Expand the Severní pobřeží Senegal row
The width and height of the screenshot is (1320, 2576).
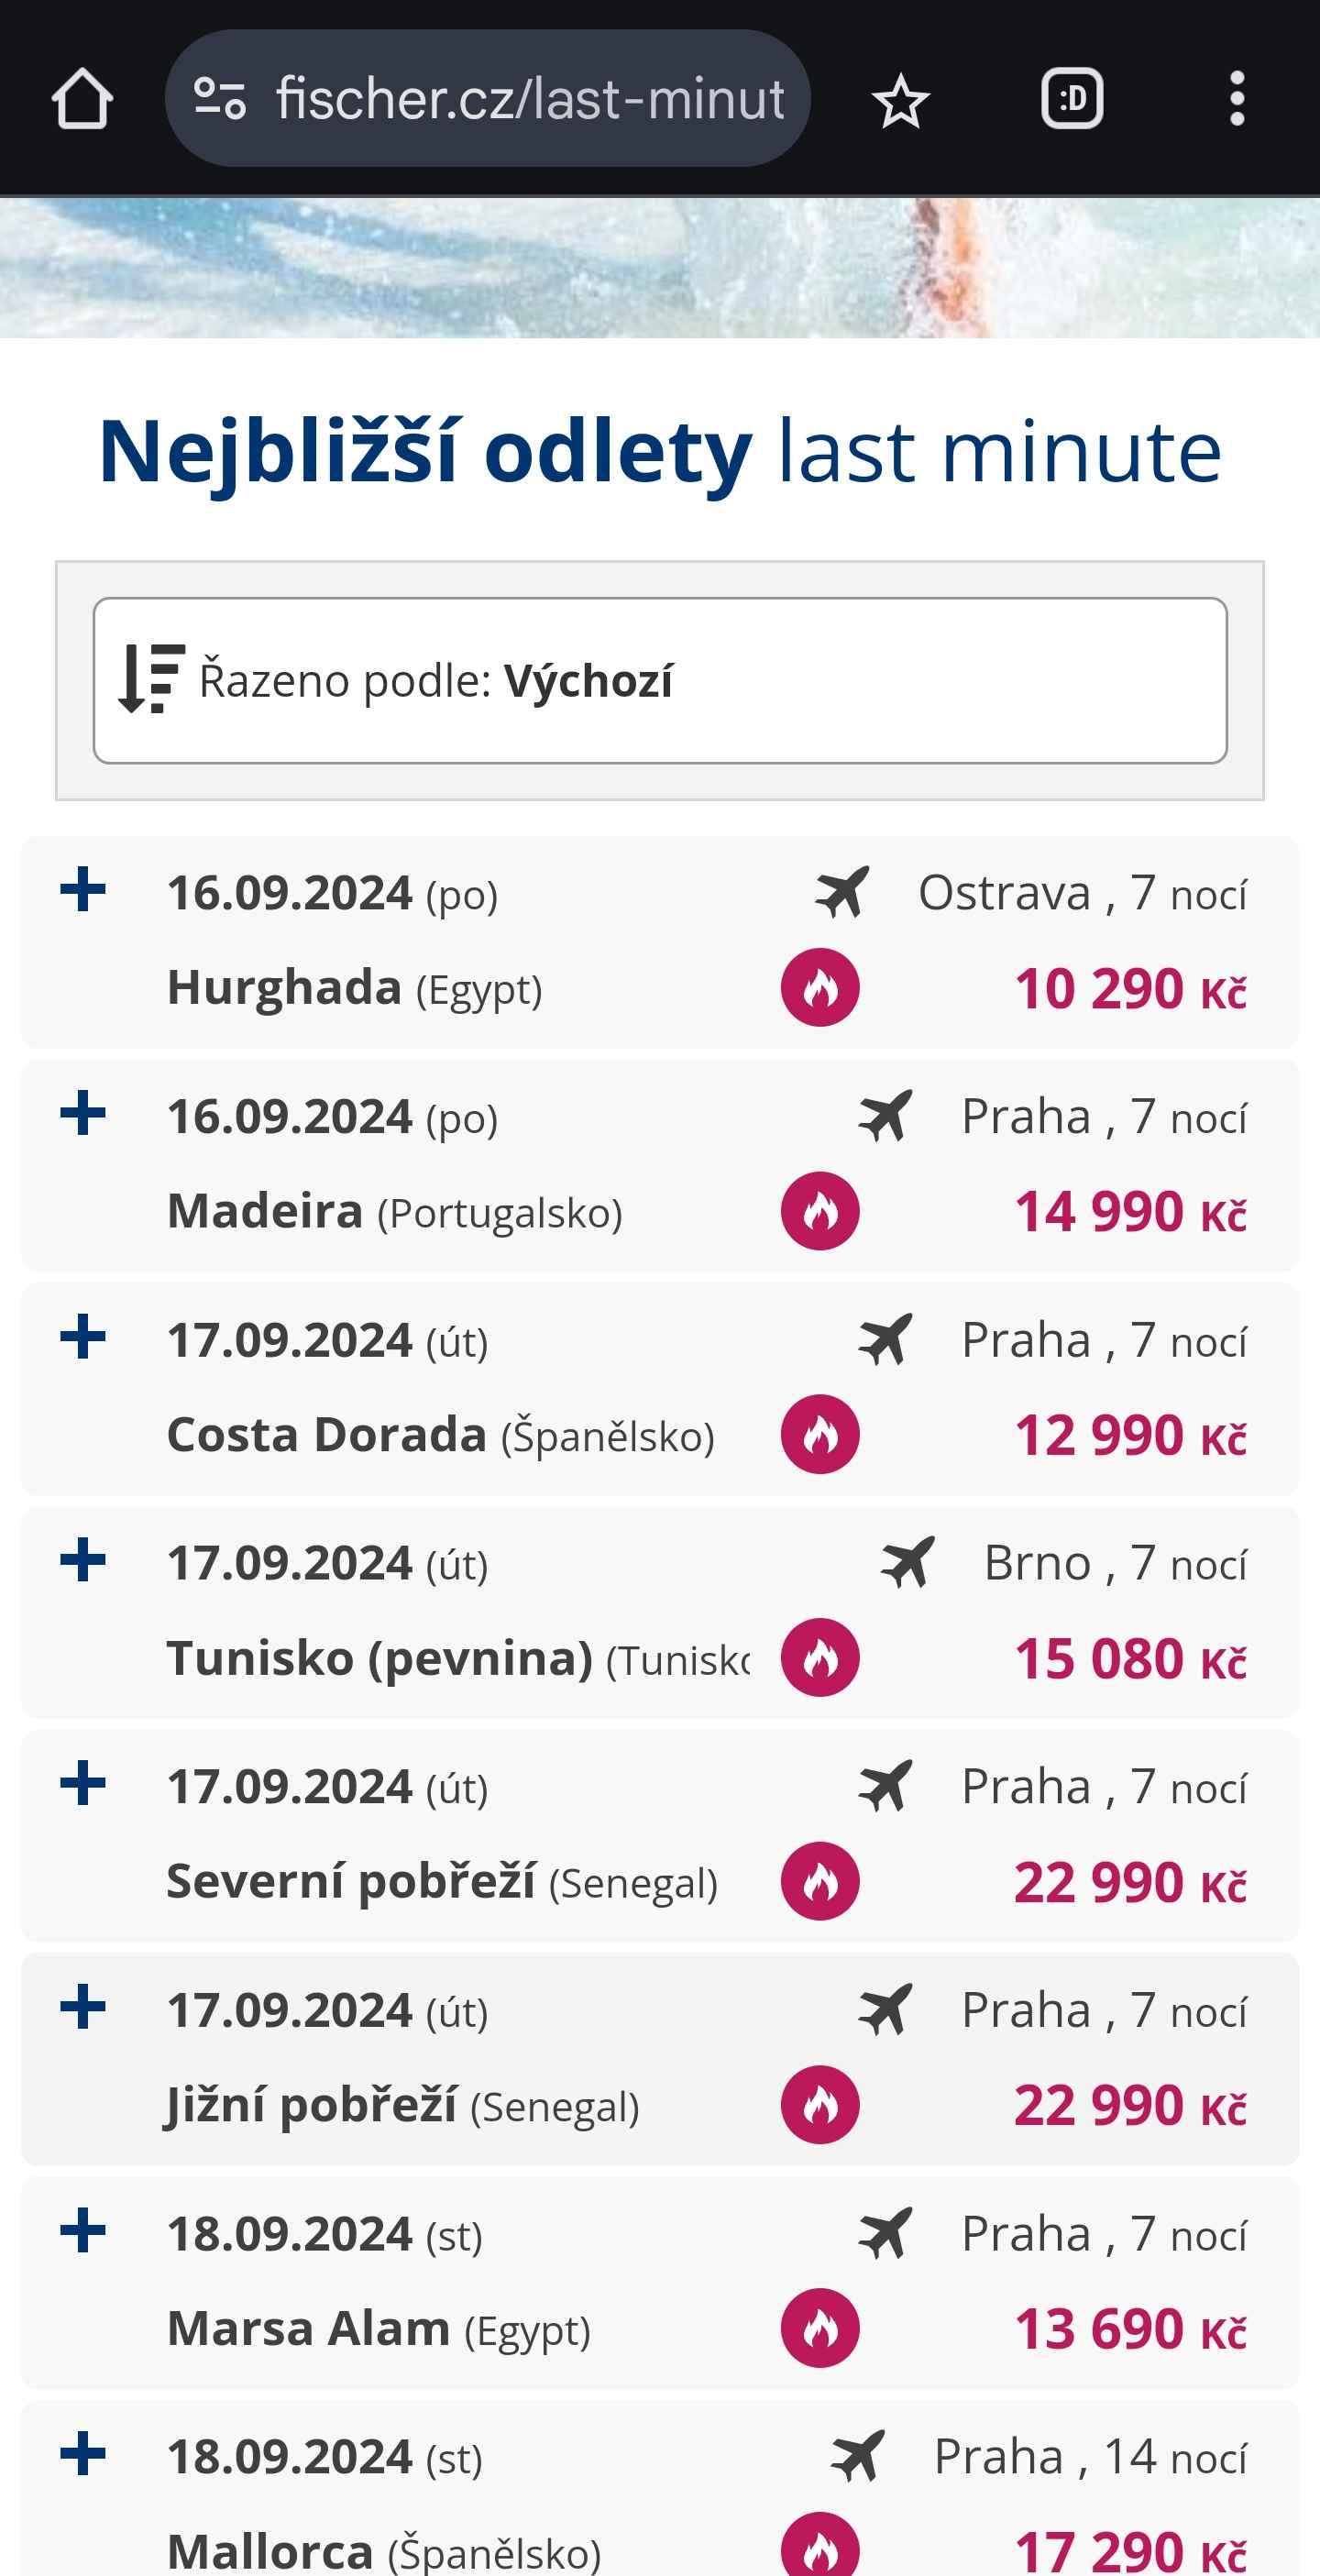[x=83, y=1784]
